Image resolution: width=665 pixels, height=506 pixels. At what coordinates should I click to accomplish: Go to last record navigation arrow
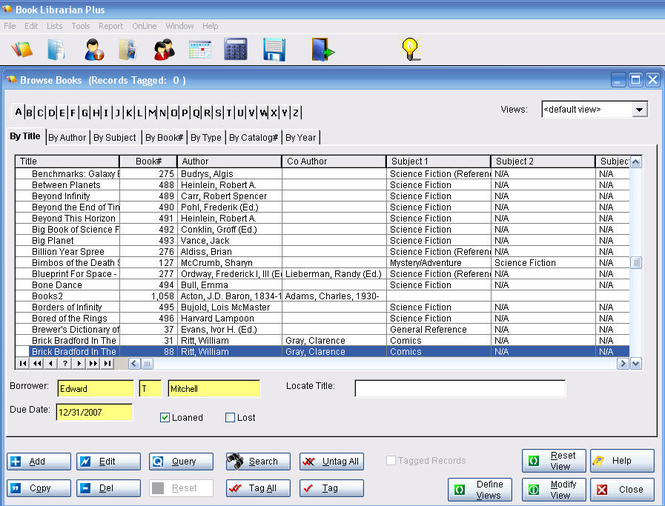pos(107,363)
